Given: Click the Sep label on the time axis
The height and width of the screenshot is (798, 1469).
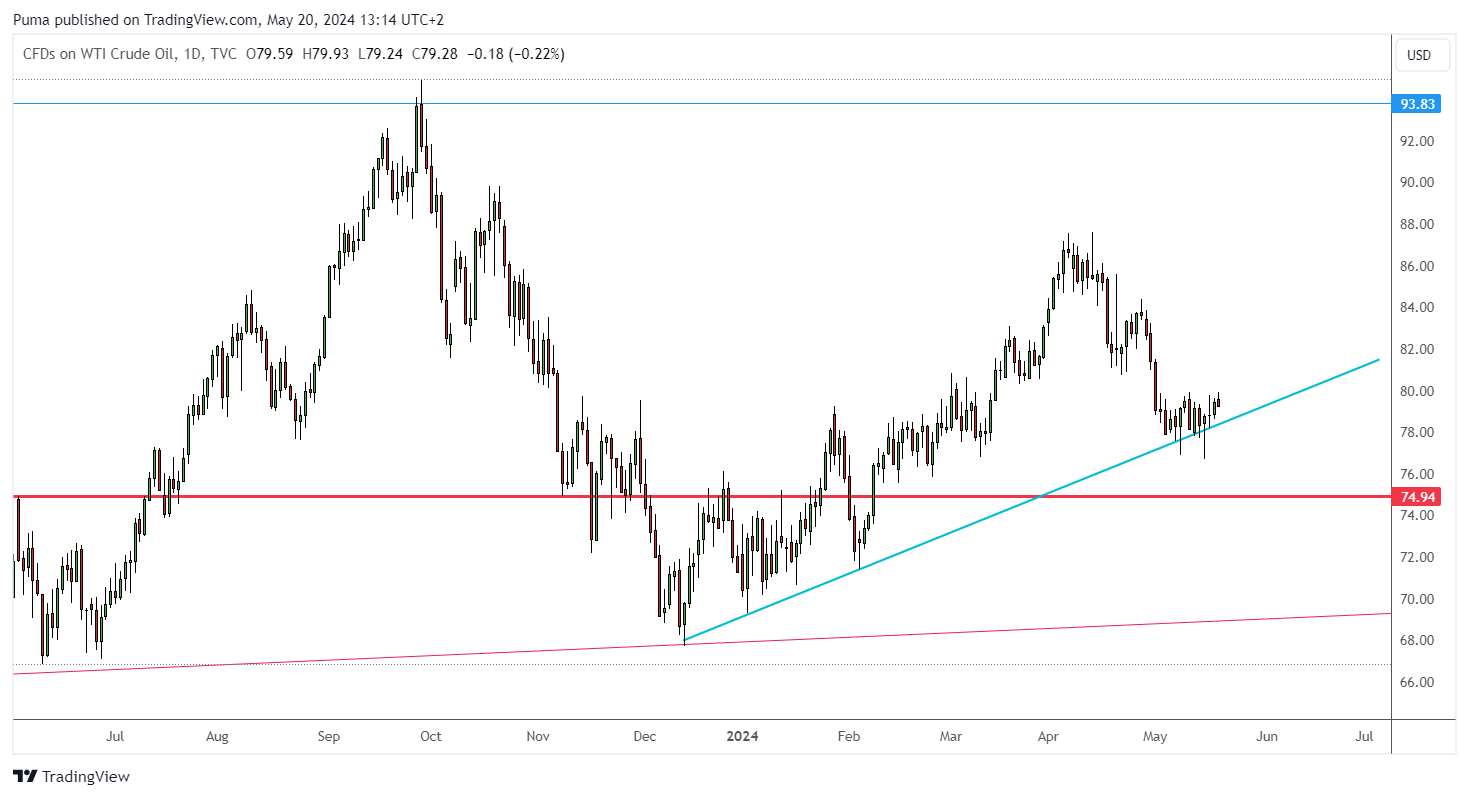Looking at the screenshot, I should pos(329,737).
